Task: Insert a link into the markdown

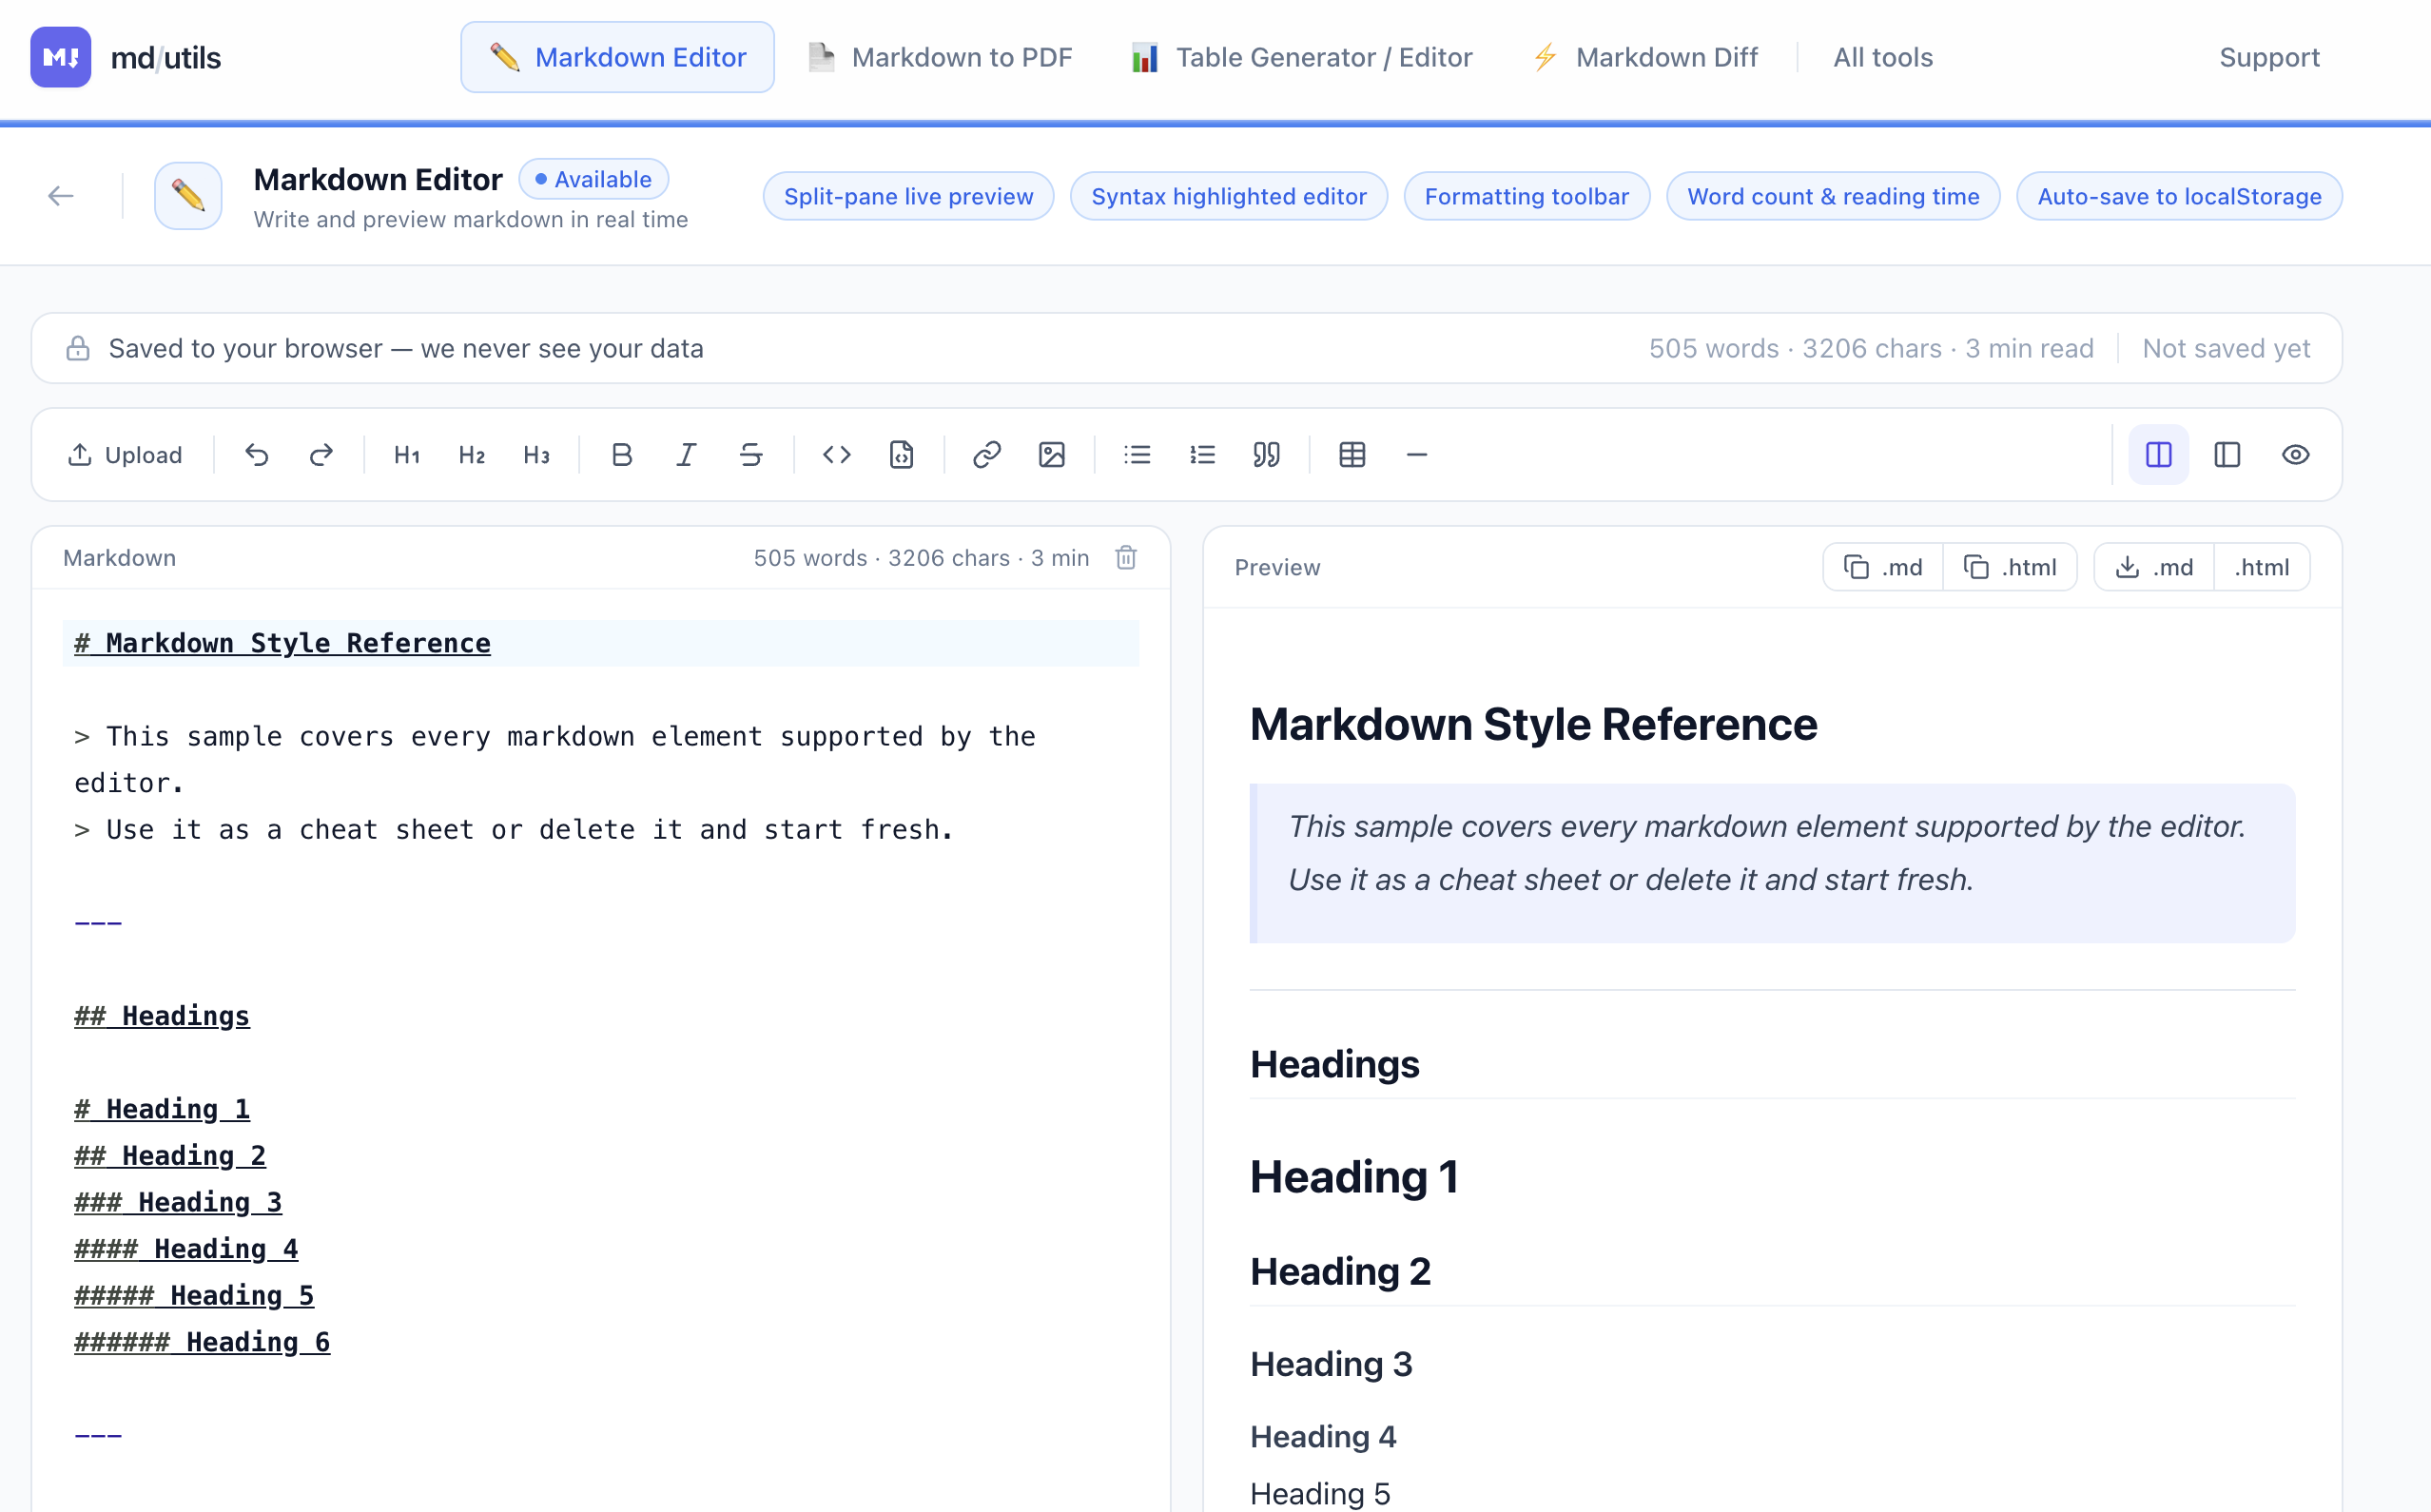Action: pyautogui.click(x=988, y=455)
